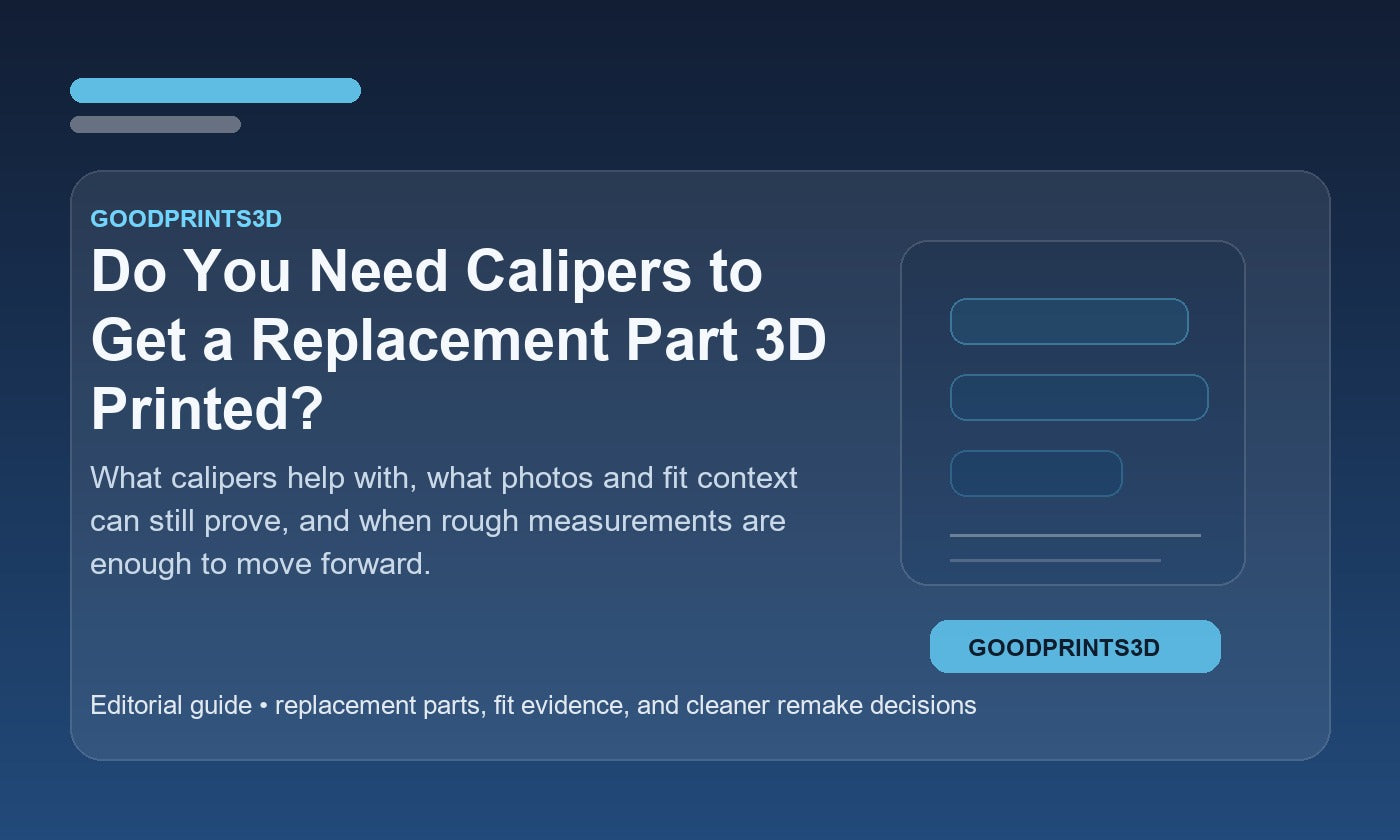Click the top field in the mock form
The height and width of the screenshot is (840, 1400).
pyautogui.click(x=1069, y=321)
